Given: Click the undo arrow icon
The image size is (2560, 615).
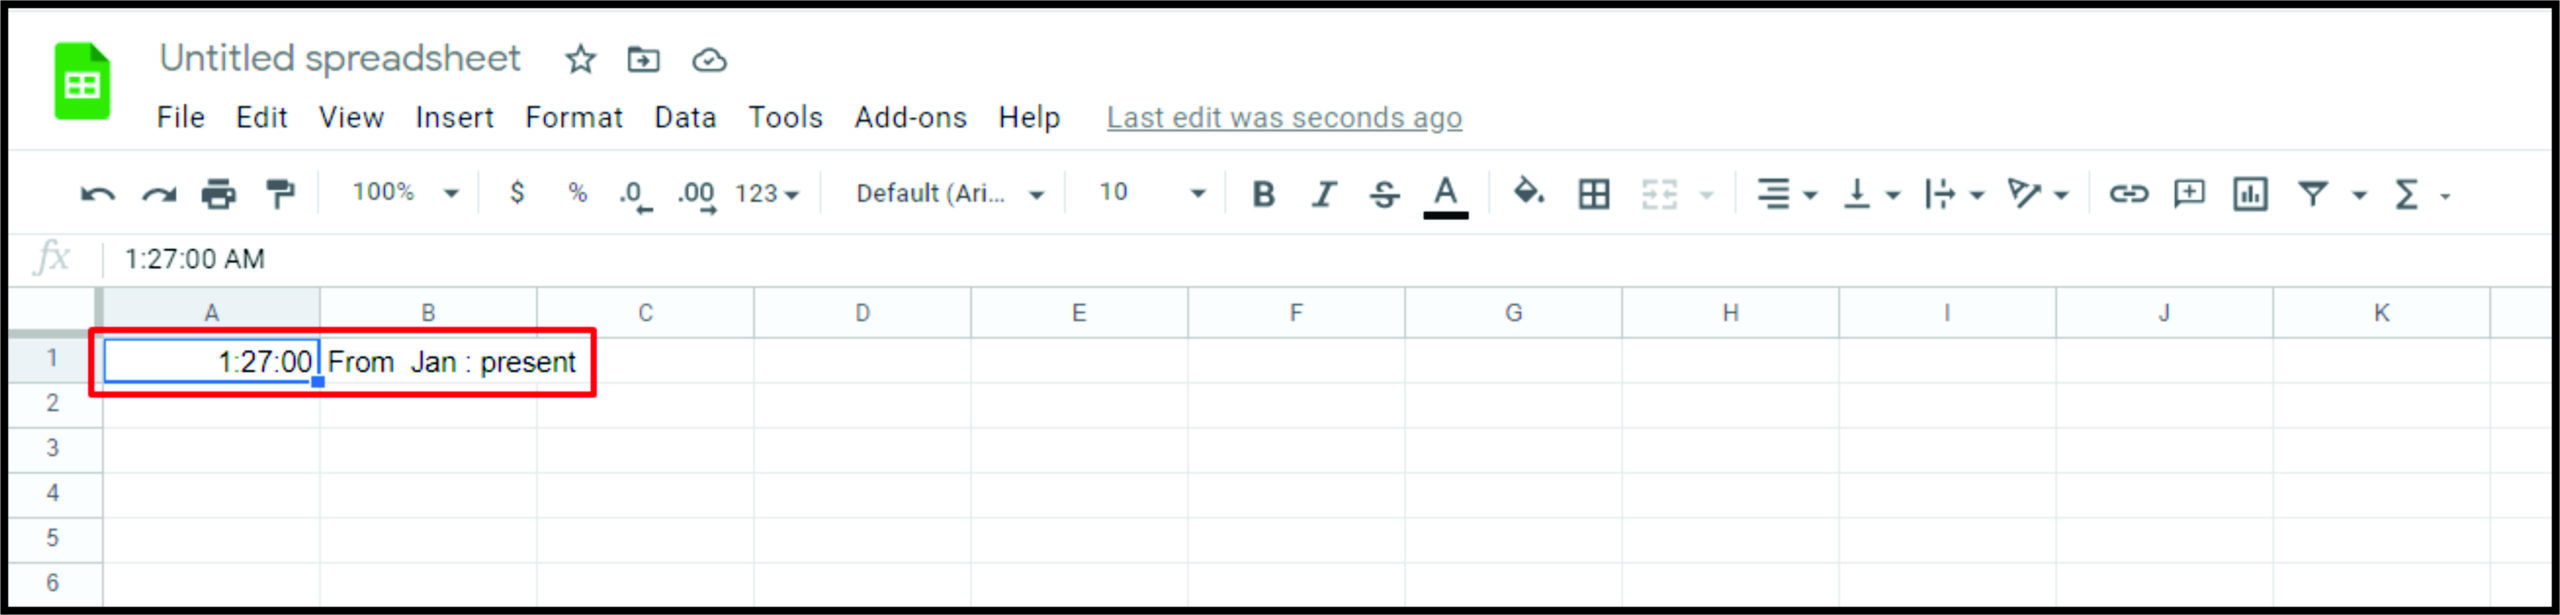Looking at the screenshot, I should [x=97, y=194].
